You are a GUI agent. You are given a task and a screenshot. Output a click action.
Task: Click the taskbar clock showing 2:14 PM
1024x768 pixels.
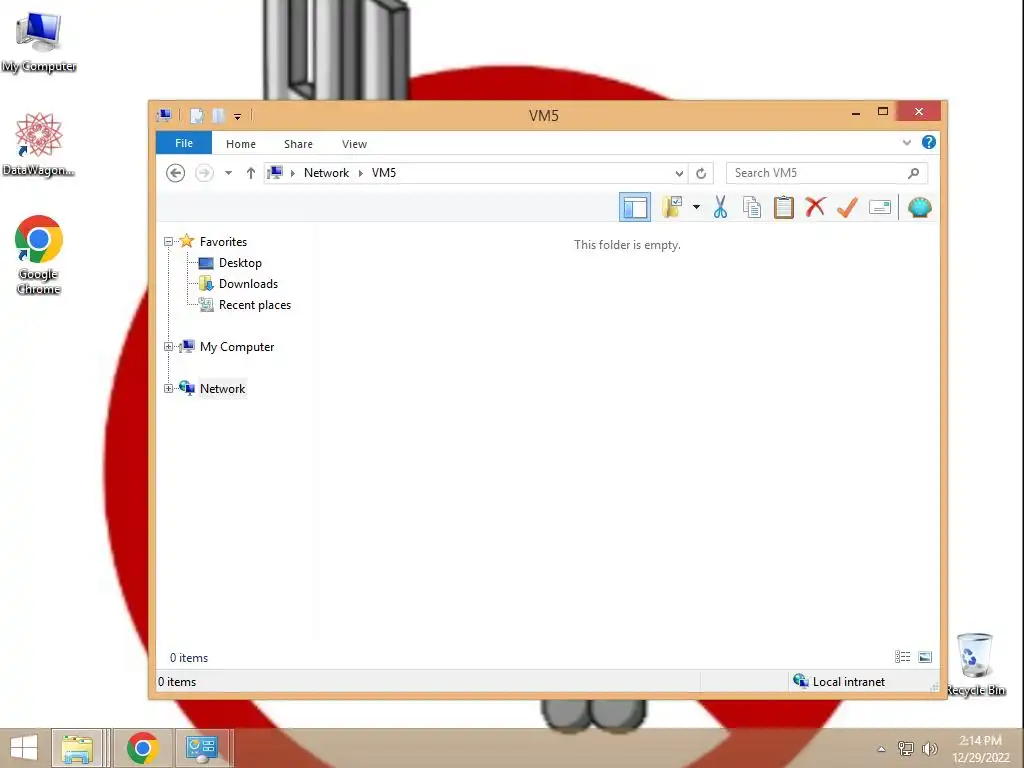tap(980, 748)
